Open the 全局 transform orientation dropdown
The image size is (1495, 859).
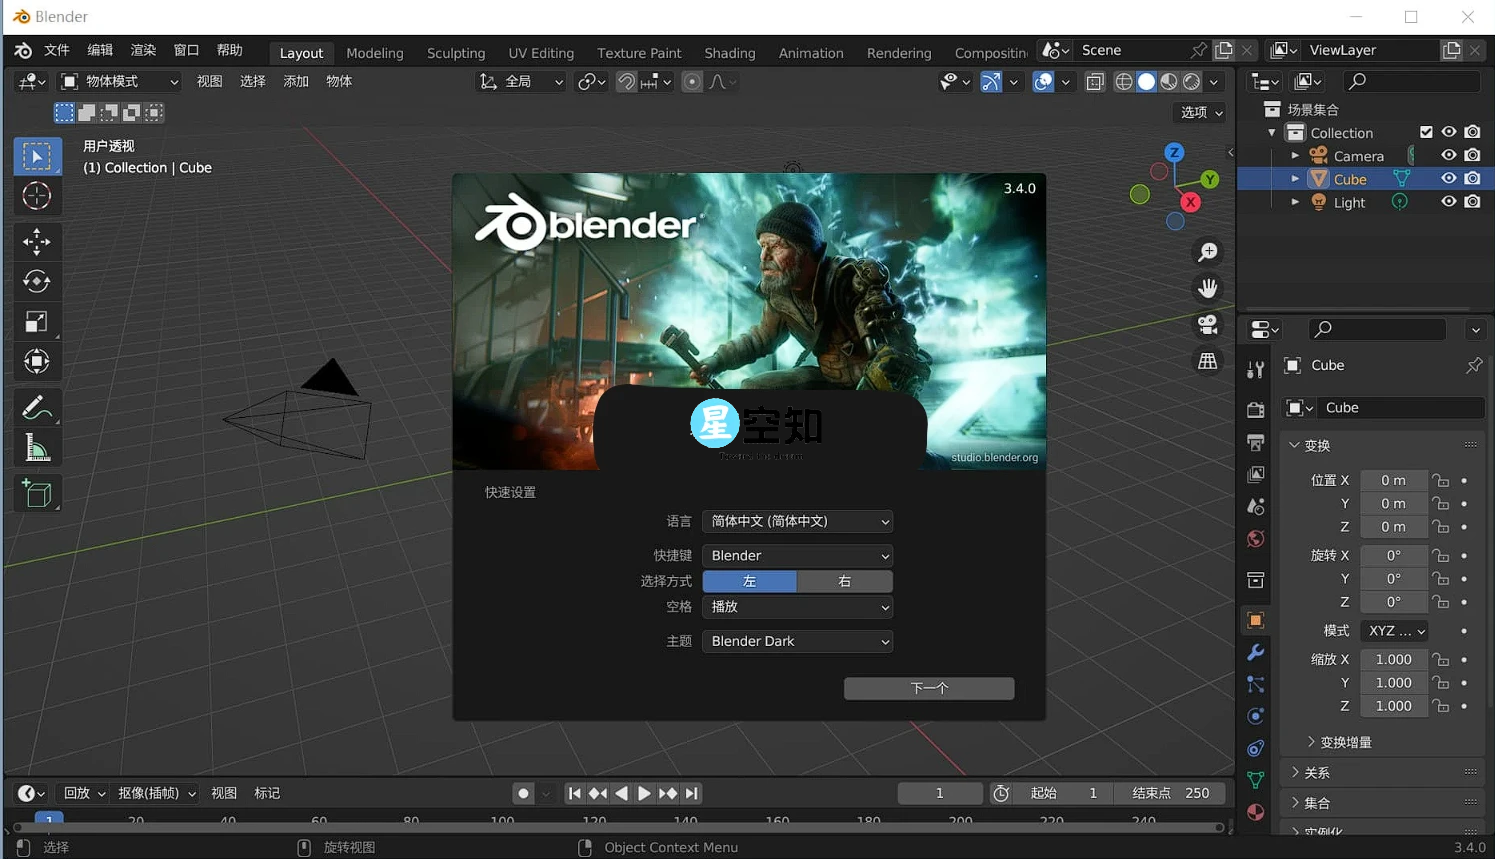pos(521,81)
